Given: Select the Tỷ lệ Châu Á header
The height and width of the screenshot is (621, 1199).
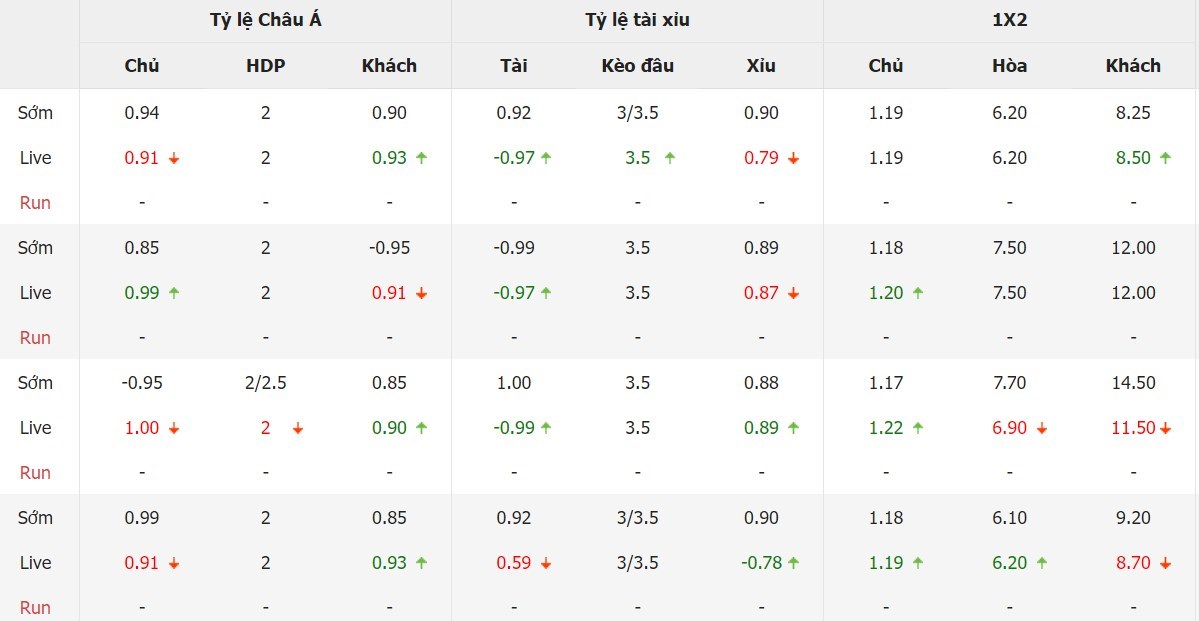Looking at the screenshot, I should click(x=265, y=21).
